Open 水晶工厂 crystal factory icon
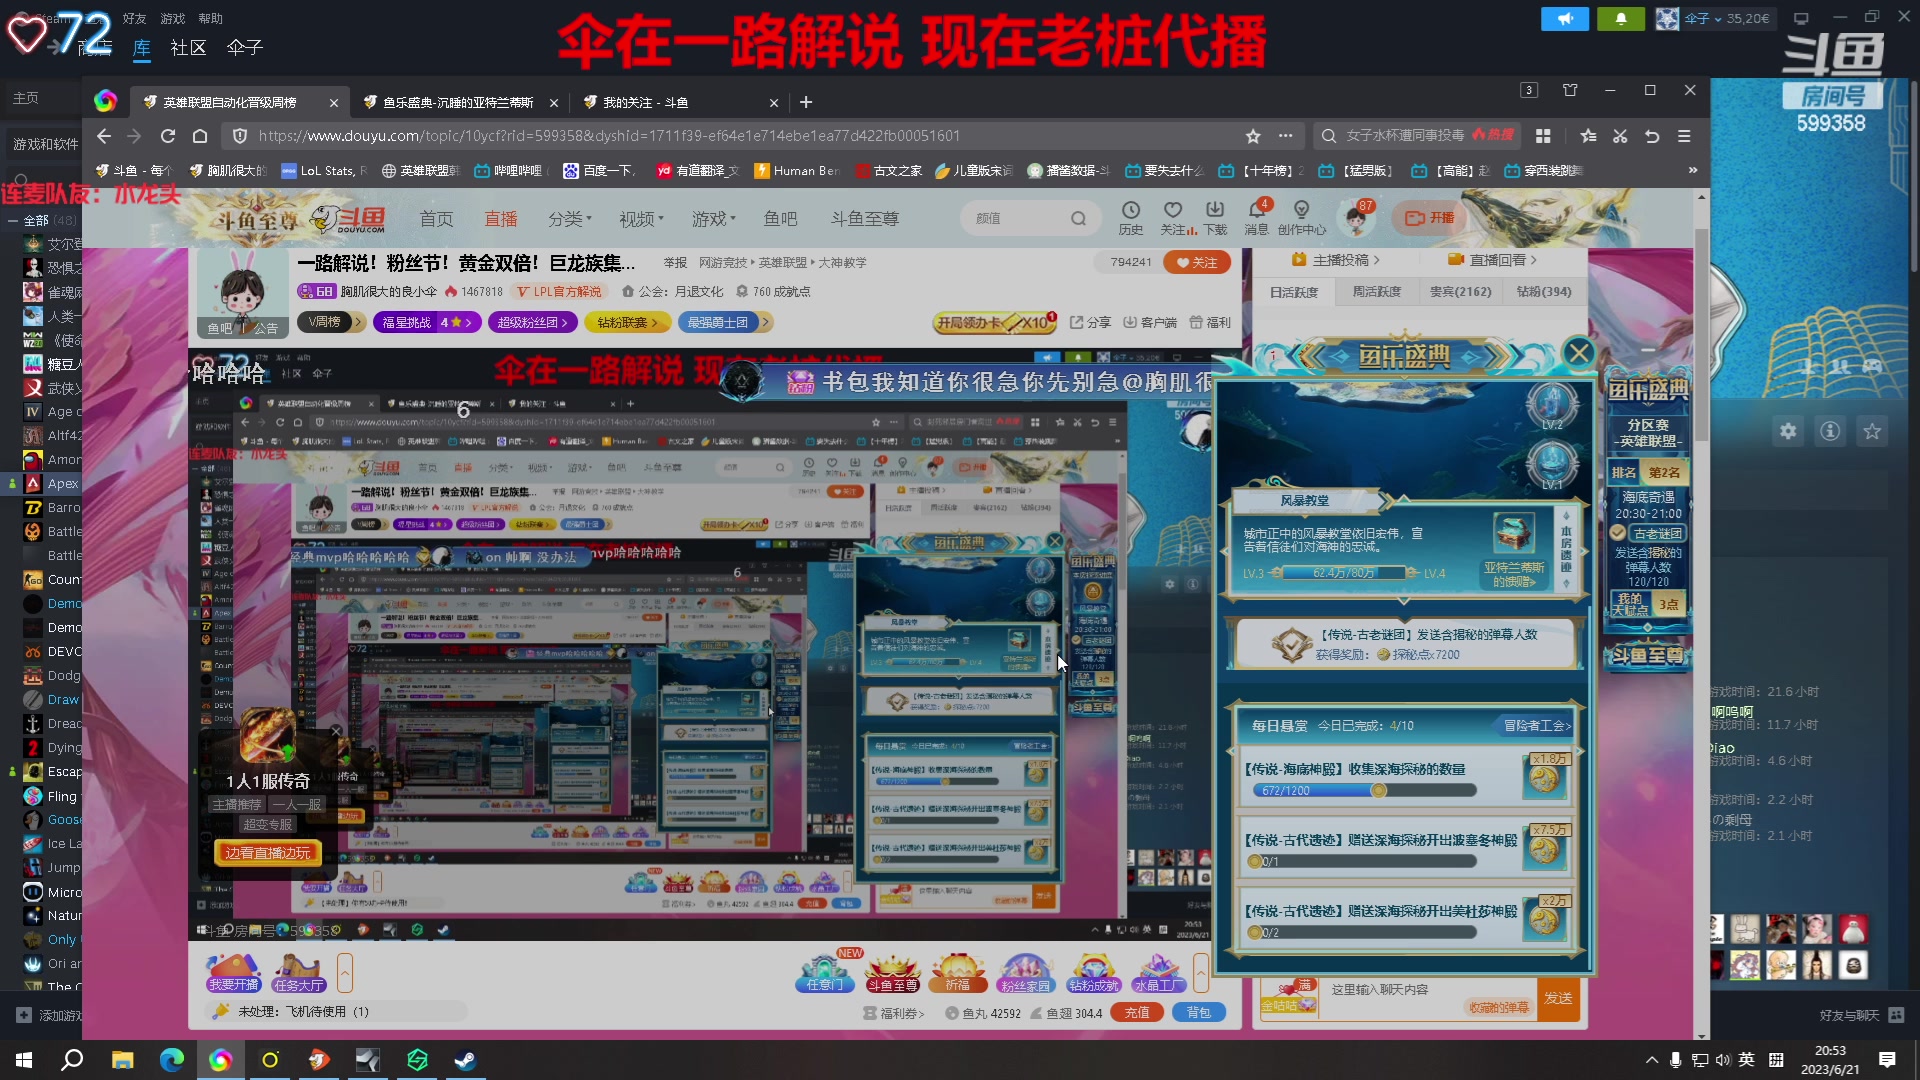 (x=1159, y=972)
